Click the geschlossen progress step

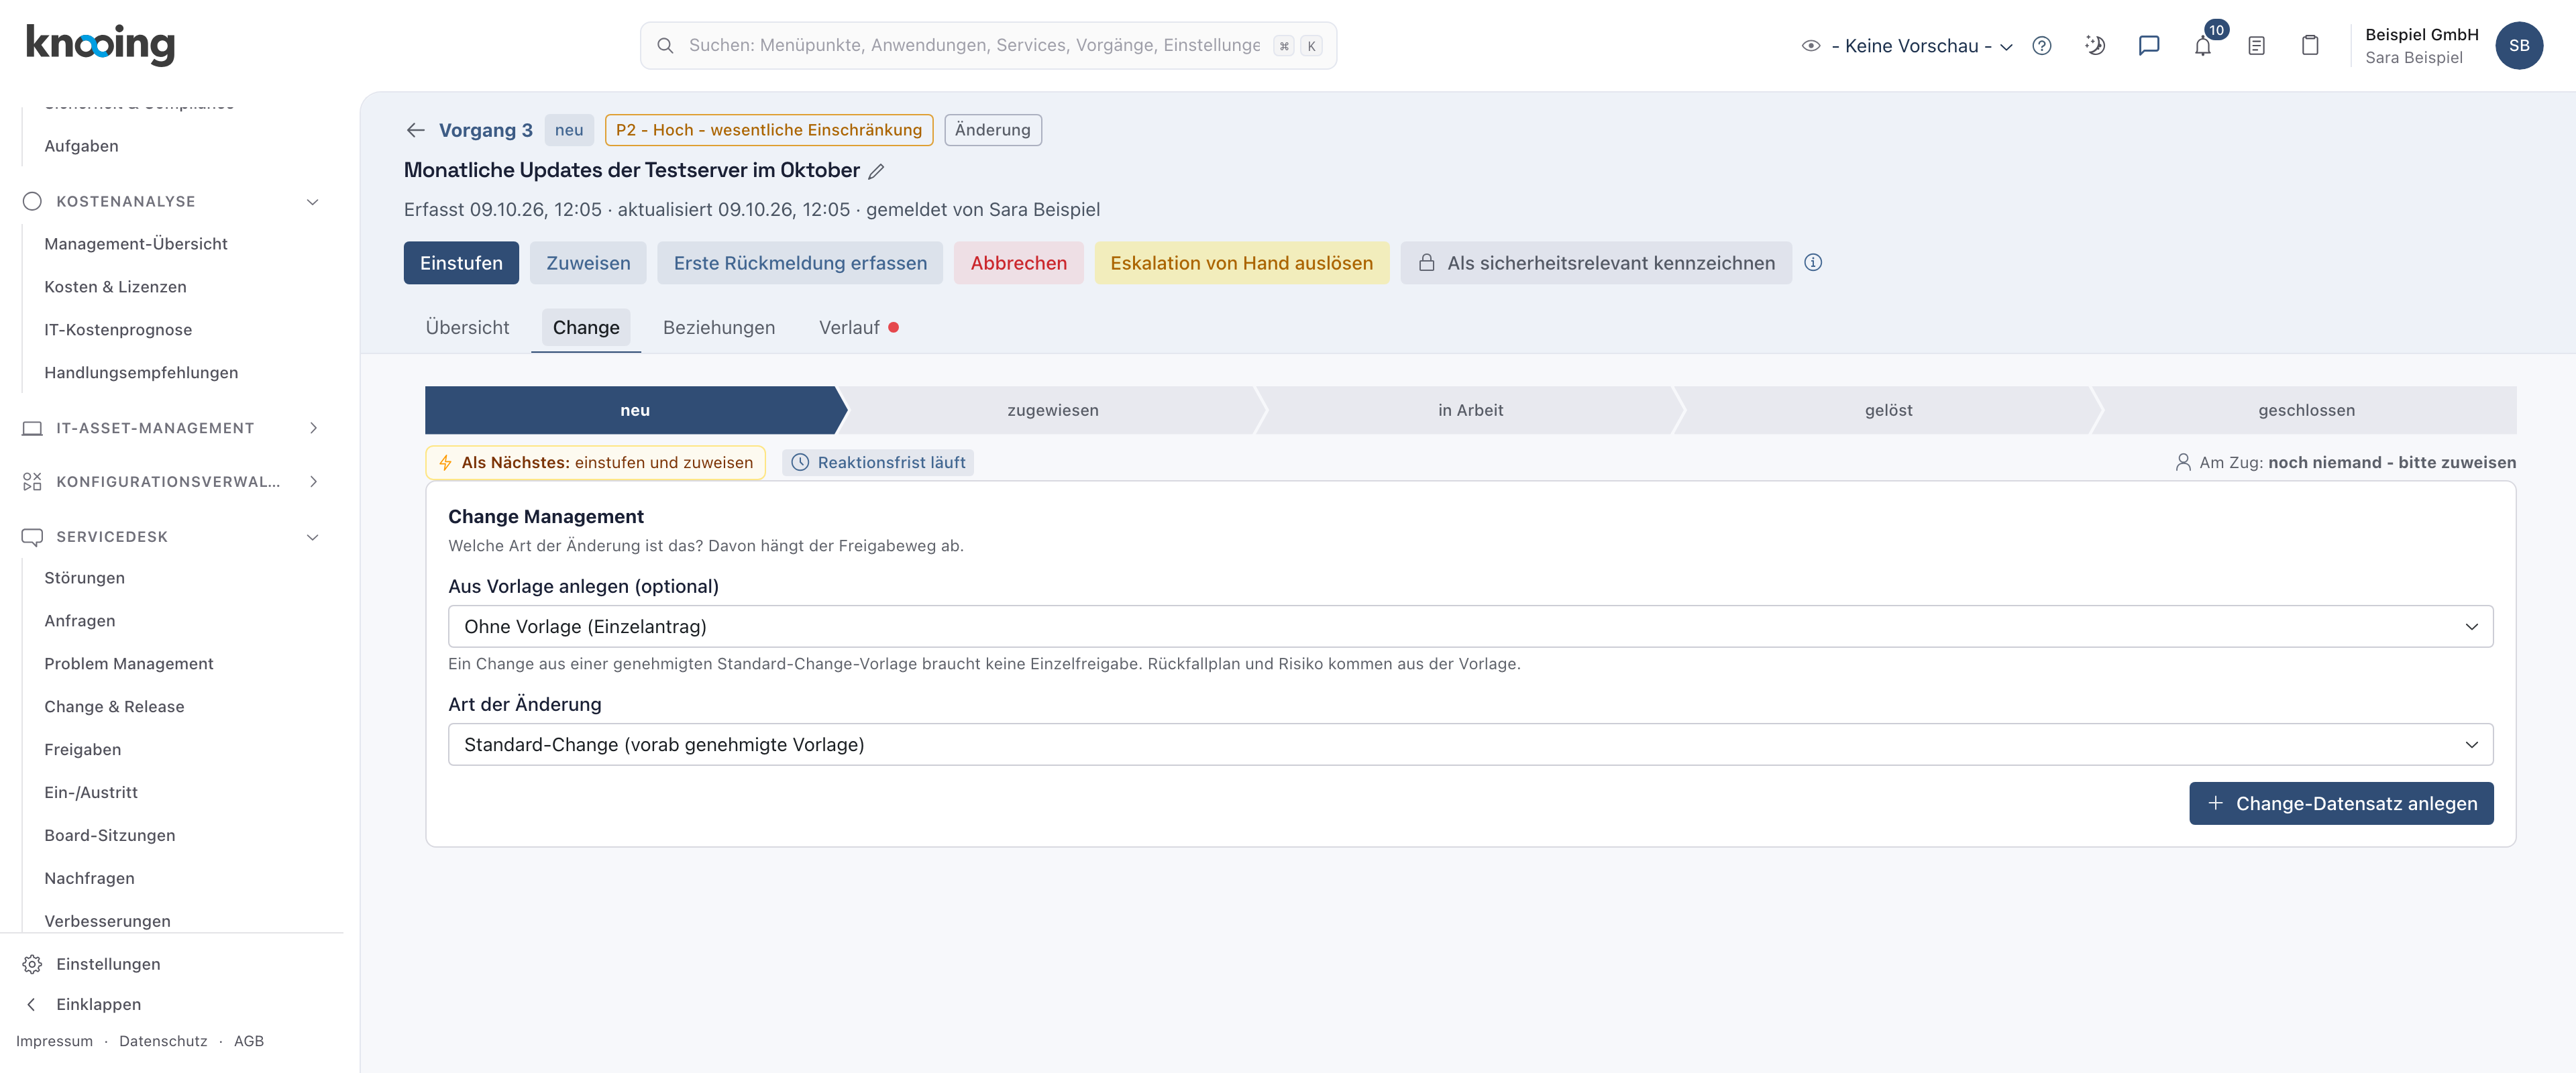click(x=2306, y=410)
